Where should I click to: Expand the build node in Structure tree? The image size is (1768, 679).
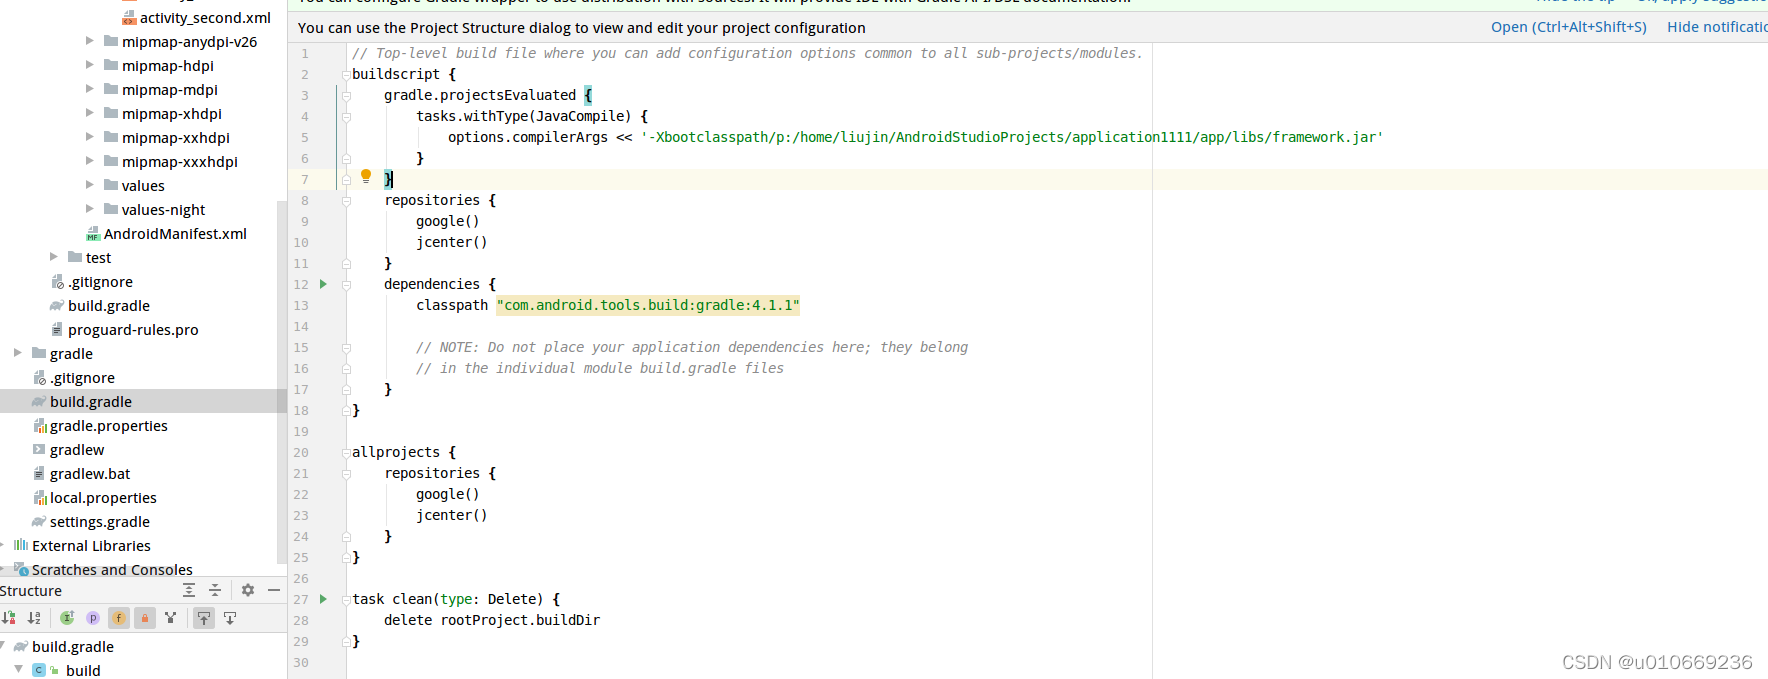[x=18, y=670]
